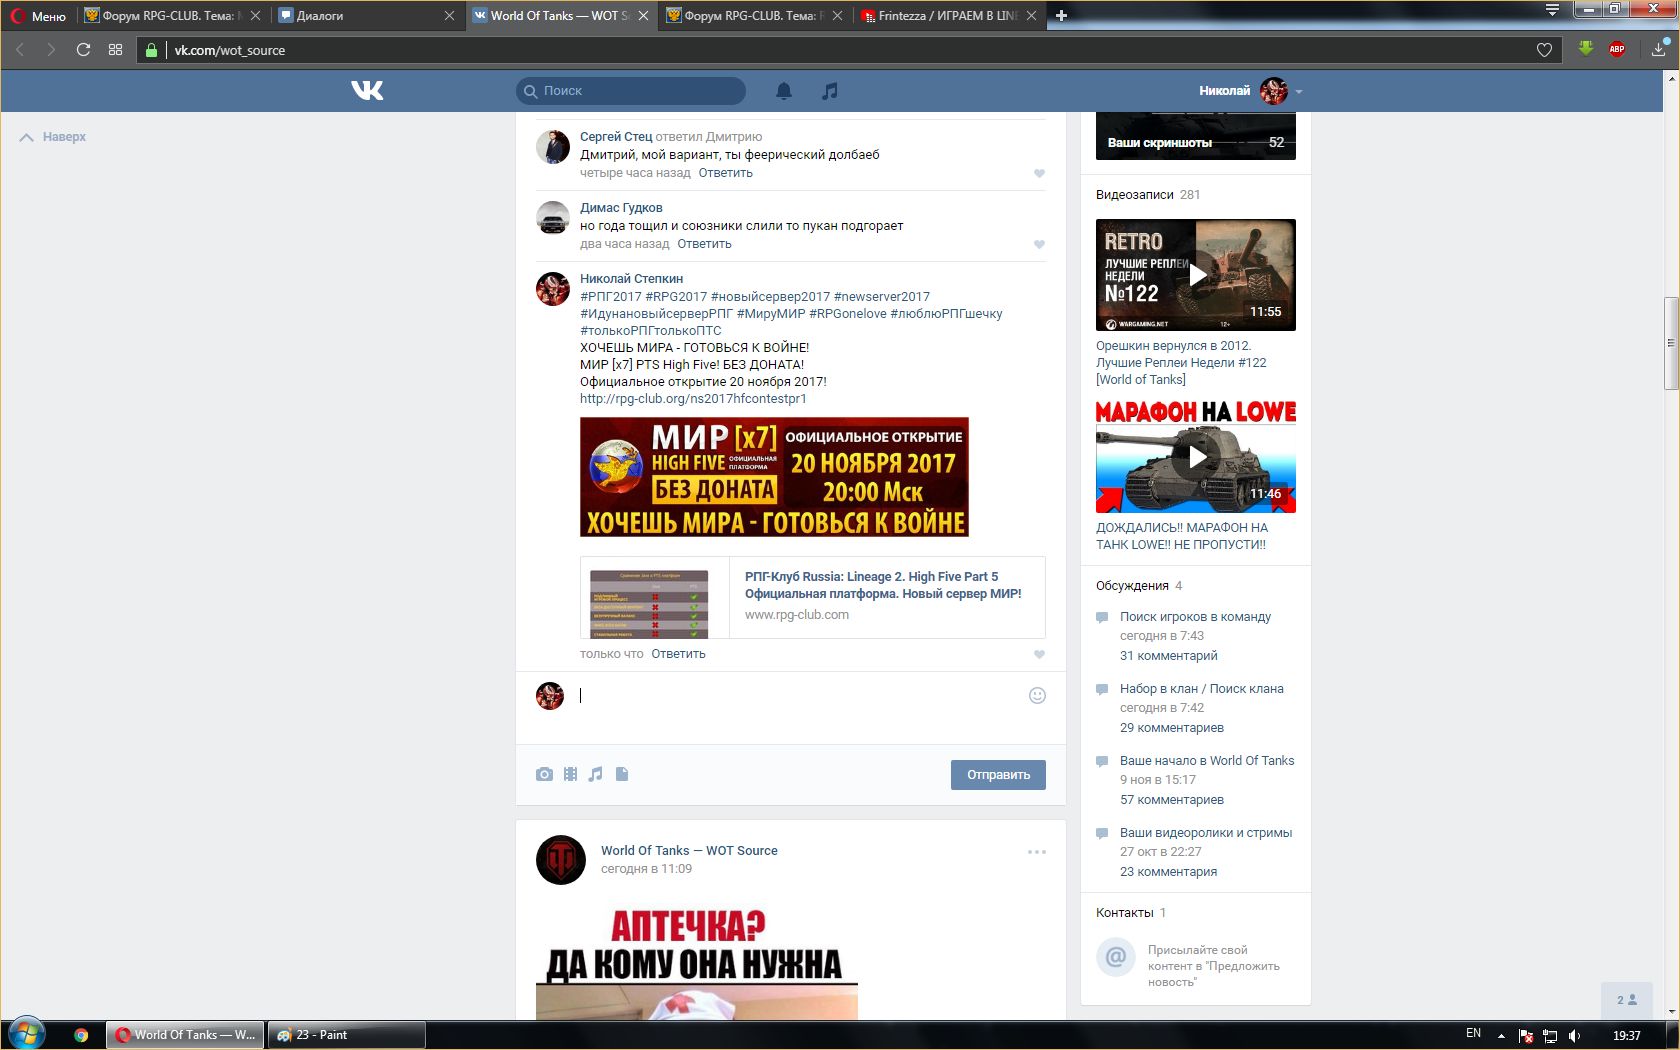Like Димас Гудков's comment heart
Viewport: 1680px width, 1050px height.
[x=1039, y=244]
